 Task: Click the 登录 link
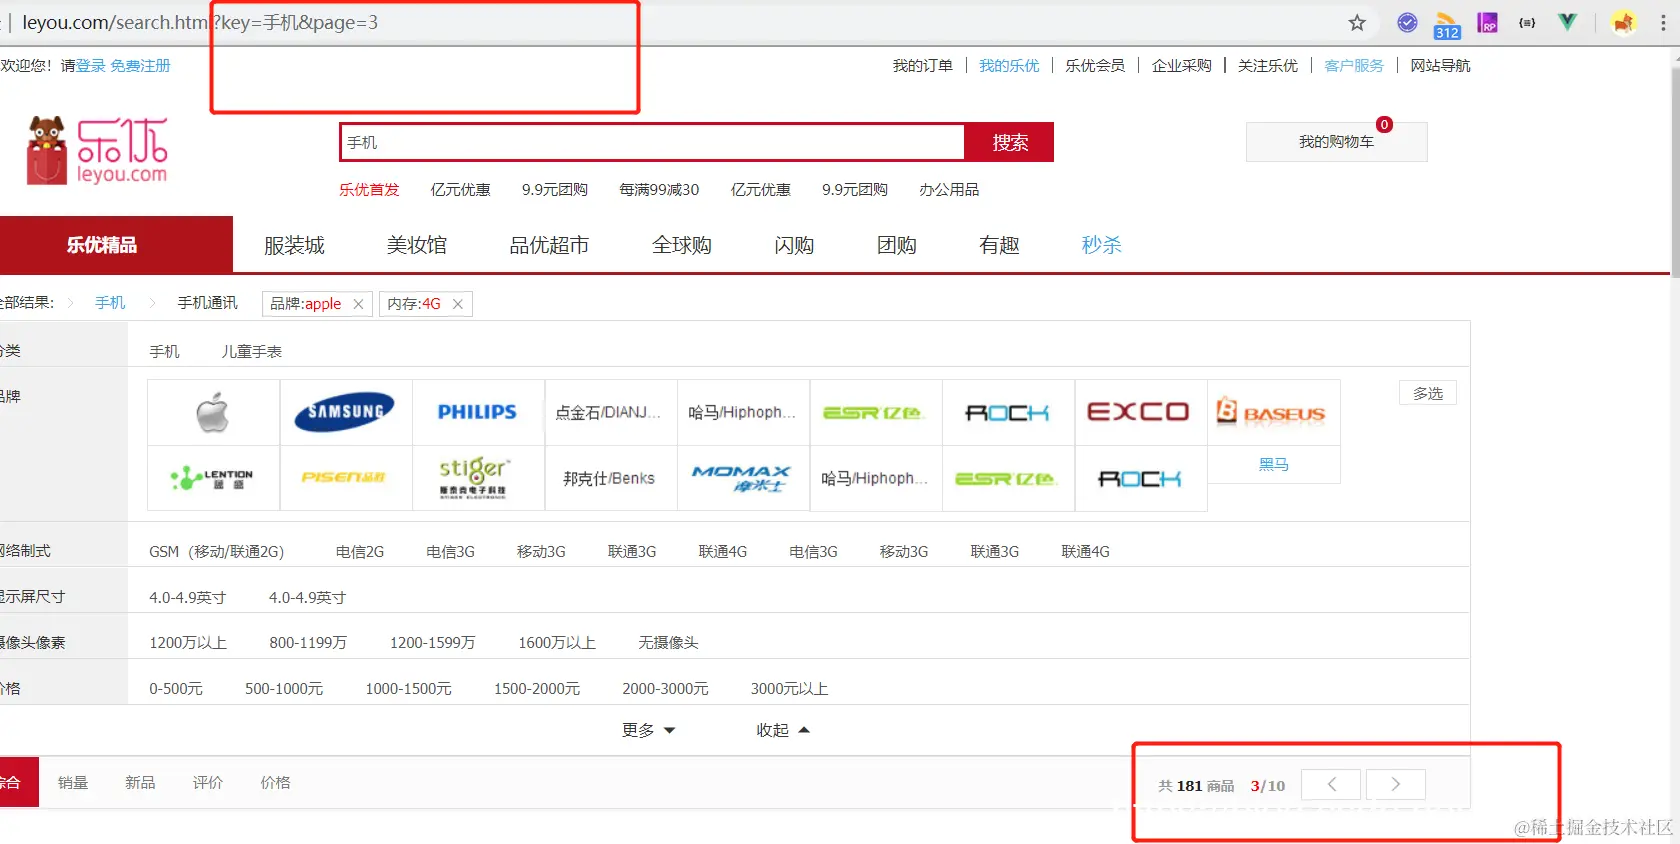[91, 66]
